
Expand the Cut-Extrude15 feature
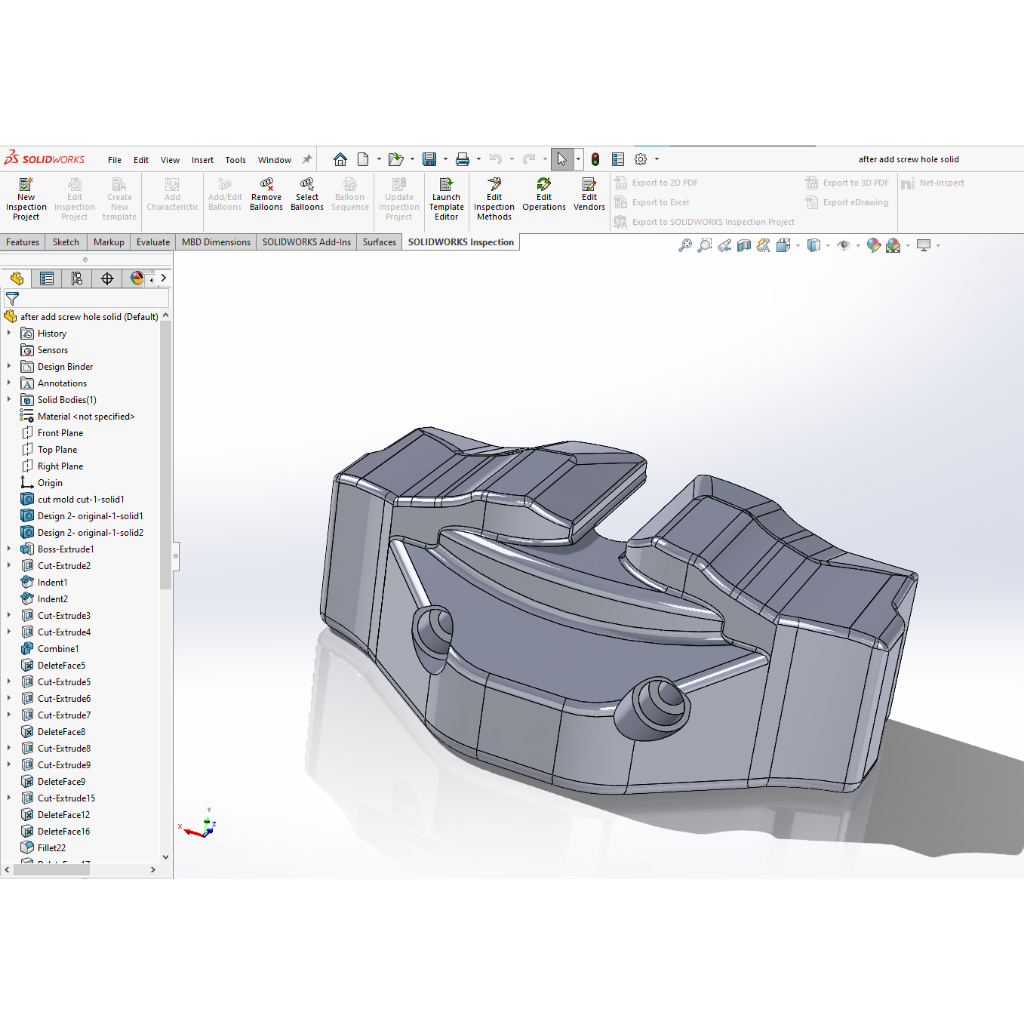9,797
